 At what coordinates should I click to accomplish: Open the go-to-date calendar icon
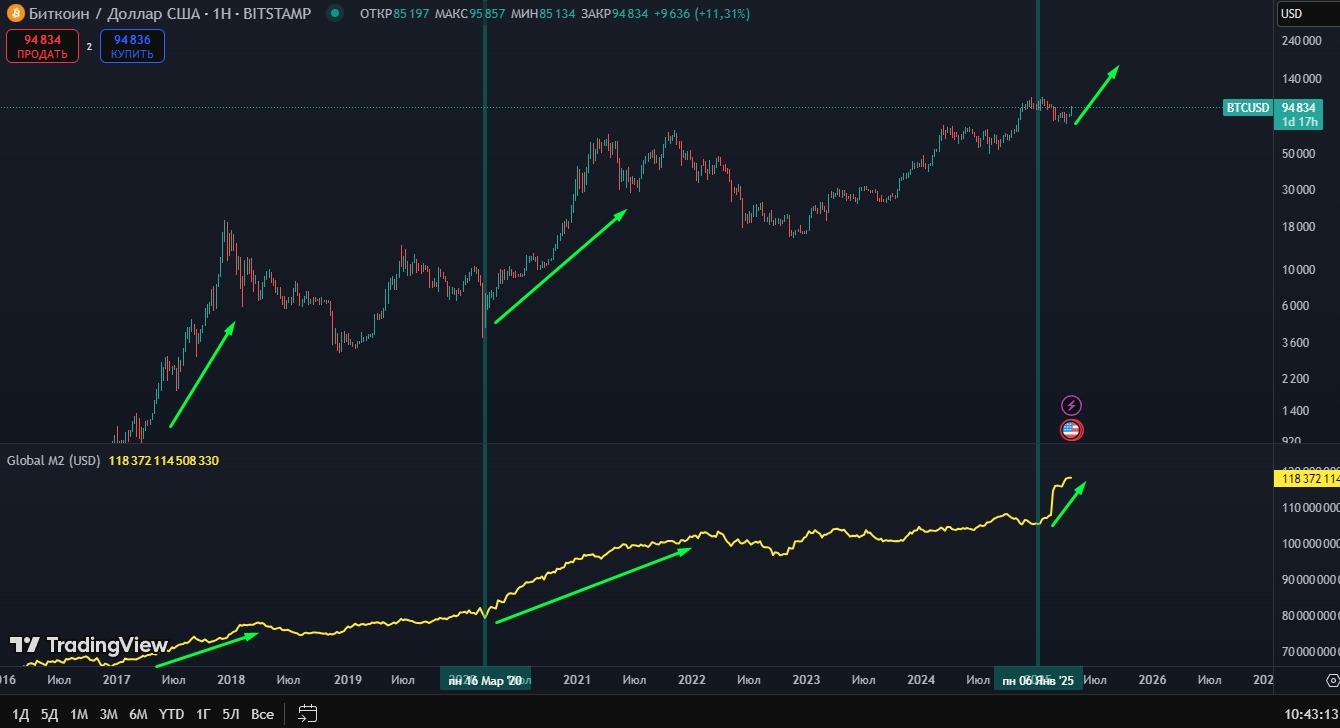[308, 714]
